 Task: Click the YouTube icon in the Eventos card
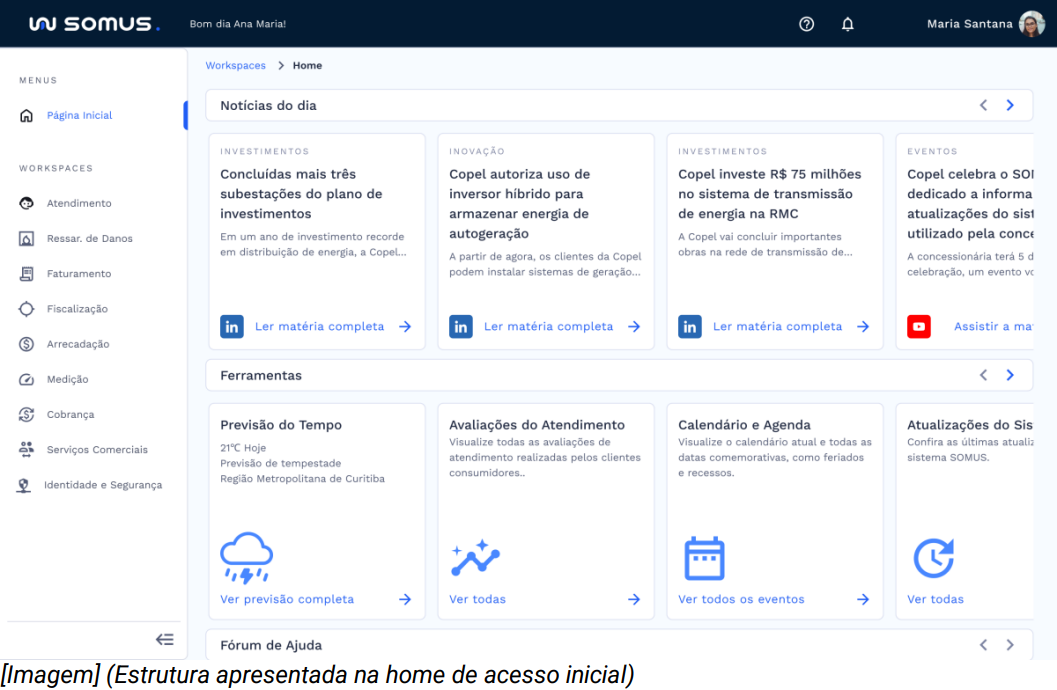coord(918,326)
